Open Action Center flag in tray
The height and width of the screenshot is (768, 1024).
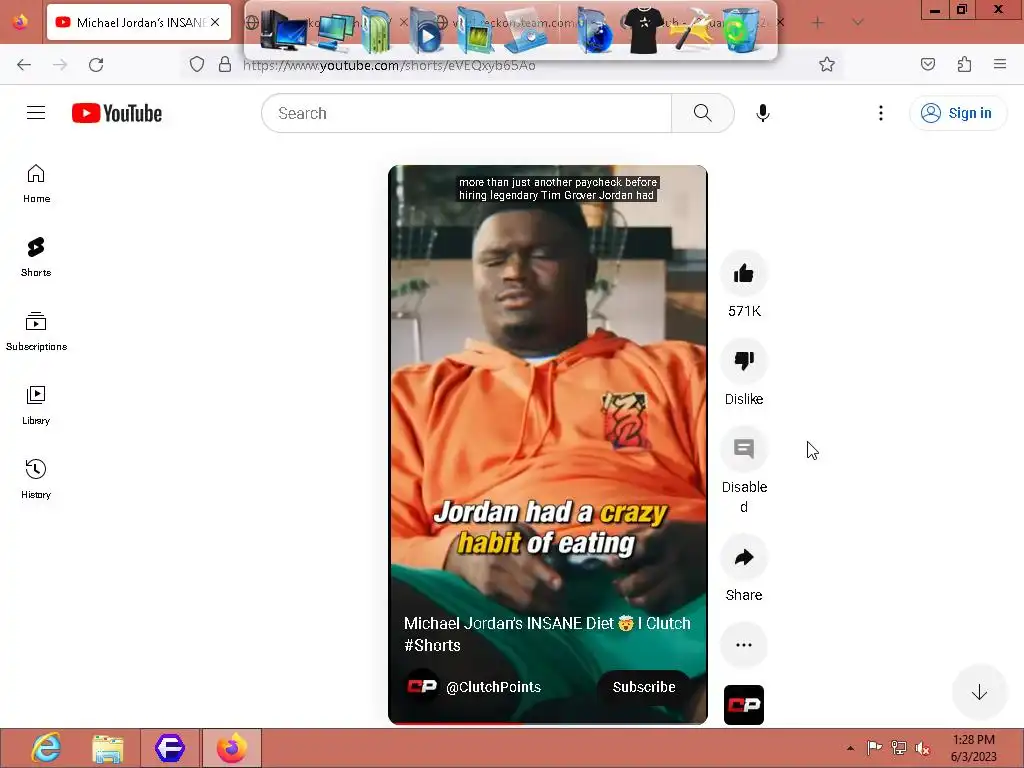tap(874, 748)
